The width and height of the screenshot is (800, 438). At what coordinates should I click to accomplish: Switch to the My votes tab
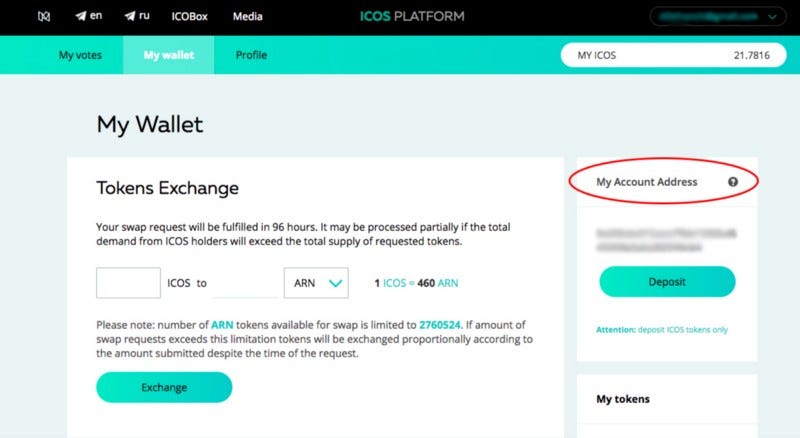point(80,55)
